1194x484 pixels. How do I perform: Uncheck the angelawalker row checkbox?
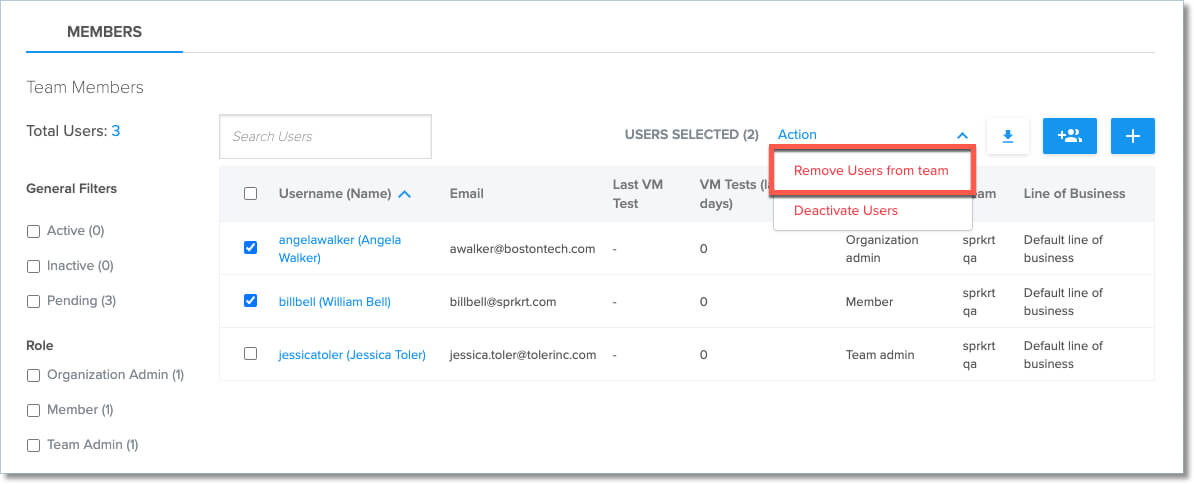point(251,247)
